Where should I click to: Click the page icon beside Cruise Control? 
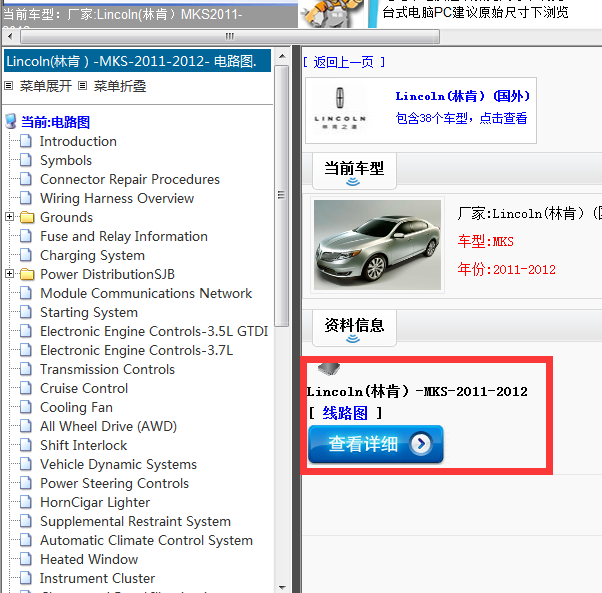pyautogui.click(x=26, y=388)
